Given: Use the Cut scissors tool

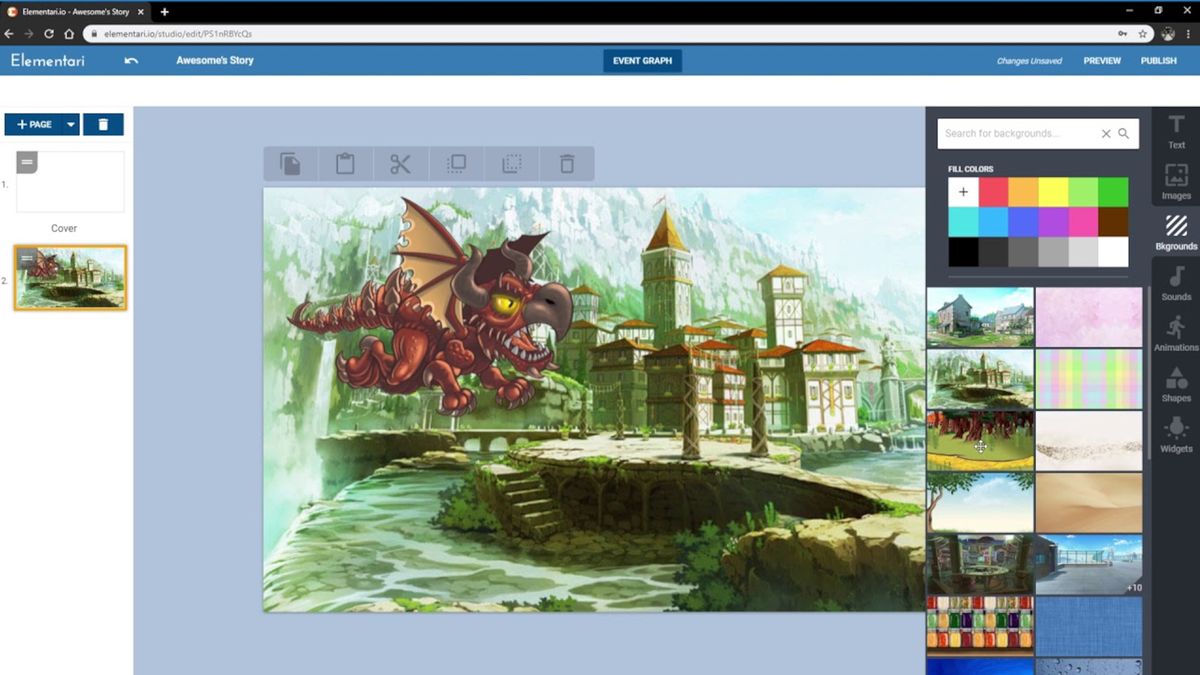Looking at the screenshot, I should pos(400,164).
